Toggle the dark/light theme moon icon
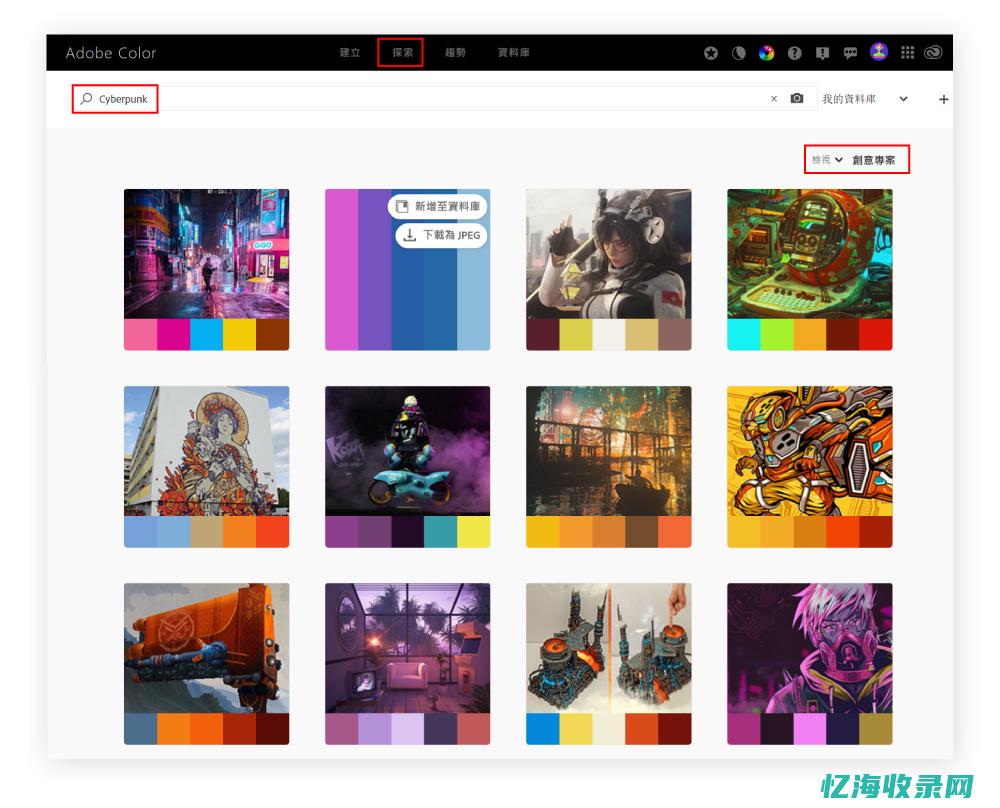This screenshot has height=808, width=1000. [739, 53]
